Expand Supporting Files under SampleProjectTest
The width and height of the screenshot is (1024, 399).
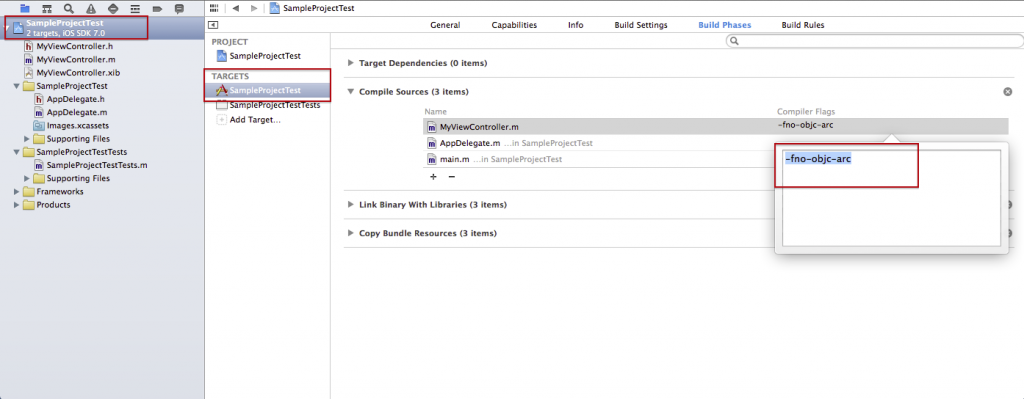tap(27, 138)
